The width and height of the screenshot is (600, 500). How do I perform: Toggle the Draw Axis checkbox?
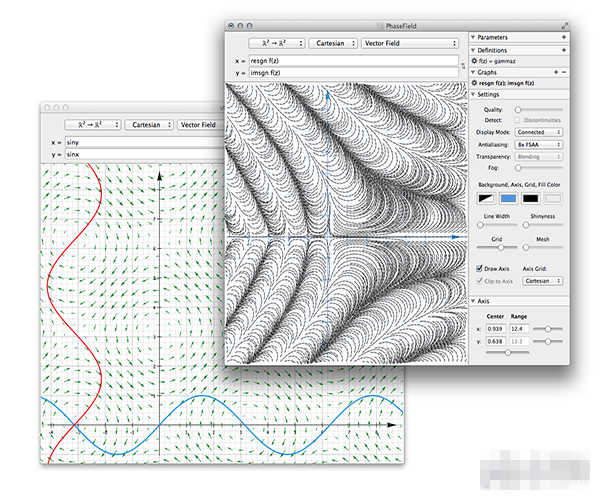point(478,269)
